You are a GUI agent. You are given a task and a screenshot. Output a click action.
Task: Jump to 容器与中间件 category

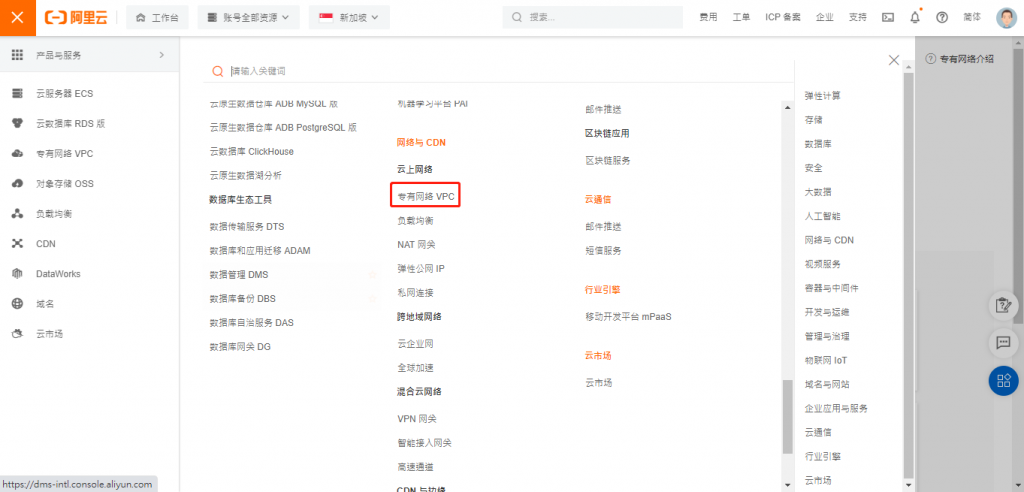click(831, 288)
